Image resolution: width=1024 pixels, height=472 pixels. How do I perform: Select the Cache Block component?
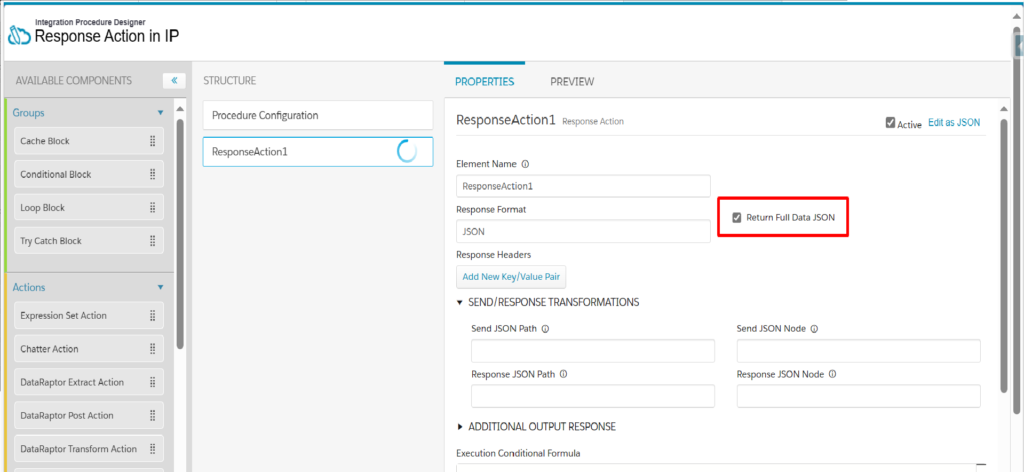click(89, 141)
